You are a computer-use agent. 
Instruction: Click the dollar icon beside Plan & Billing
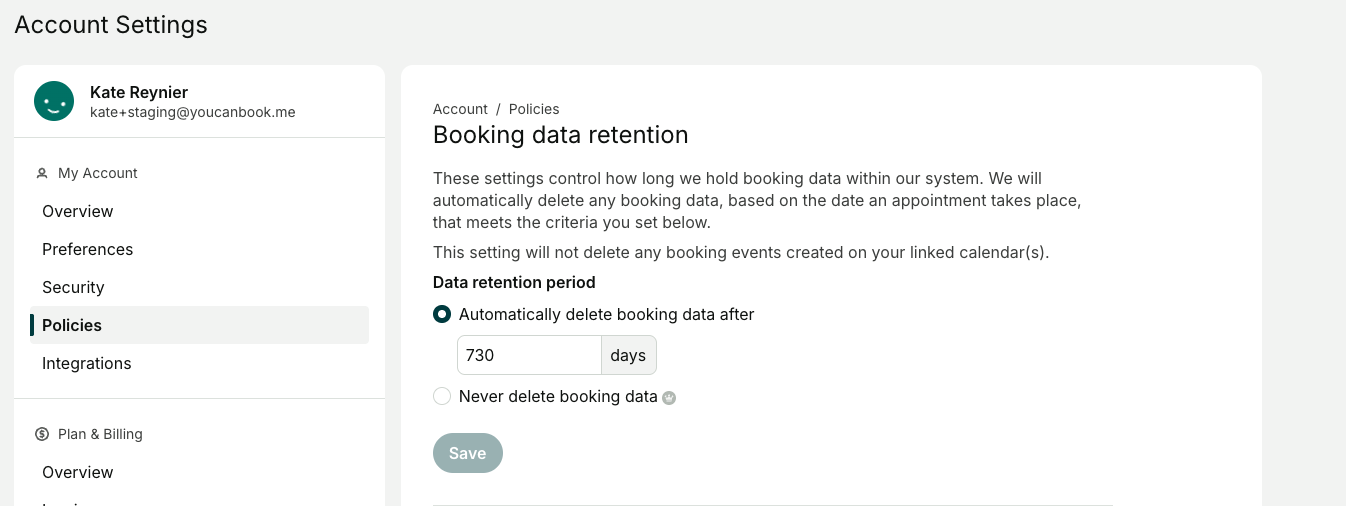pyautogui.click(x=42, y=434)
